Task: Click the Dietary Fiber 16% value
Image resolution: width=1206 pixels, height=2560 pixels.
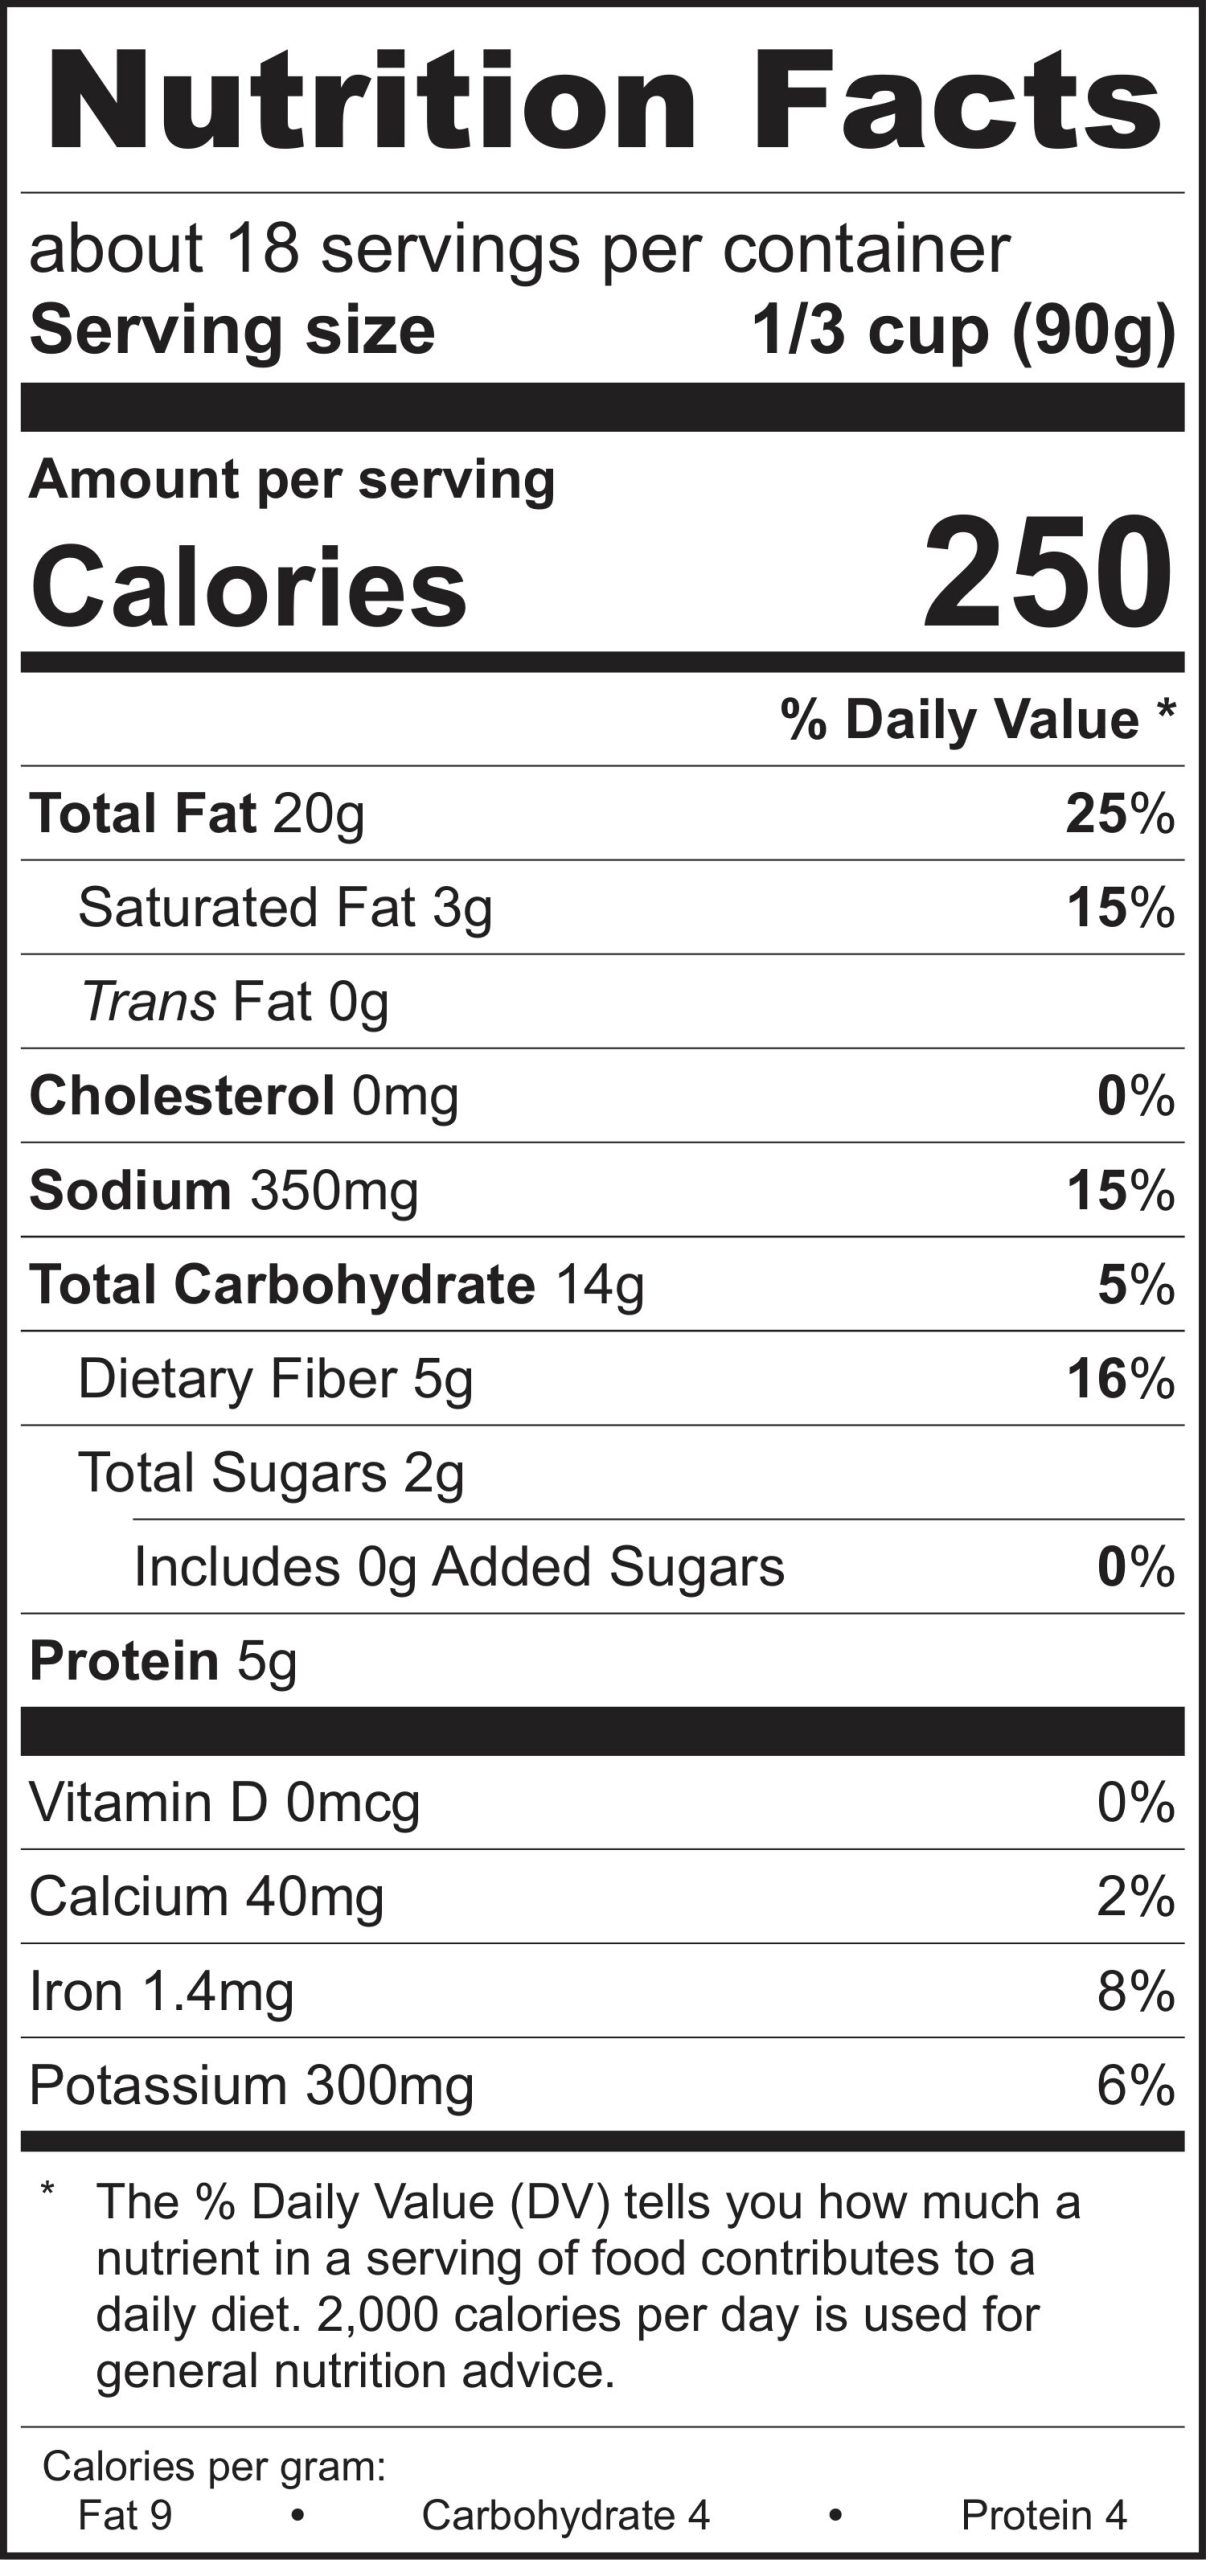Action: (x=1119, y=1379)
